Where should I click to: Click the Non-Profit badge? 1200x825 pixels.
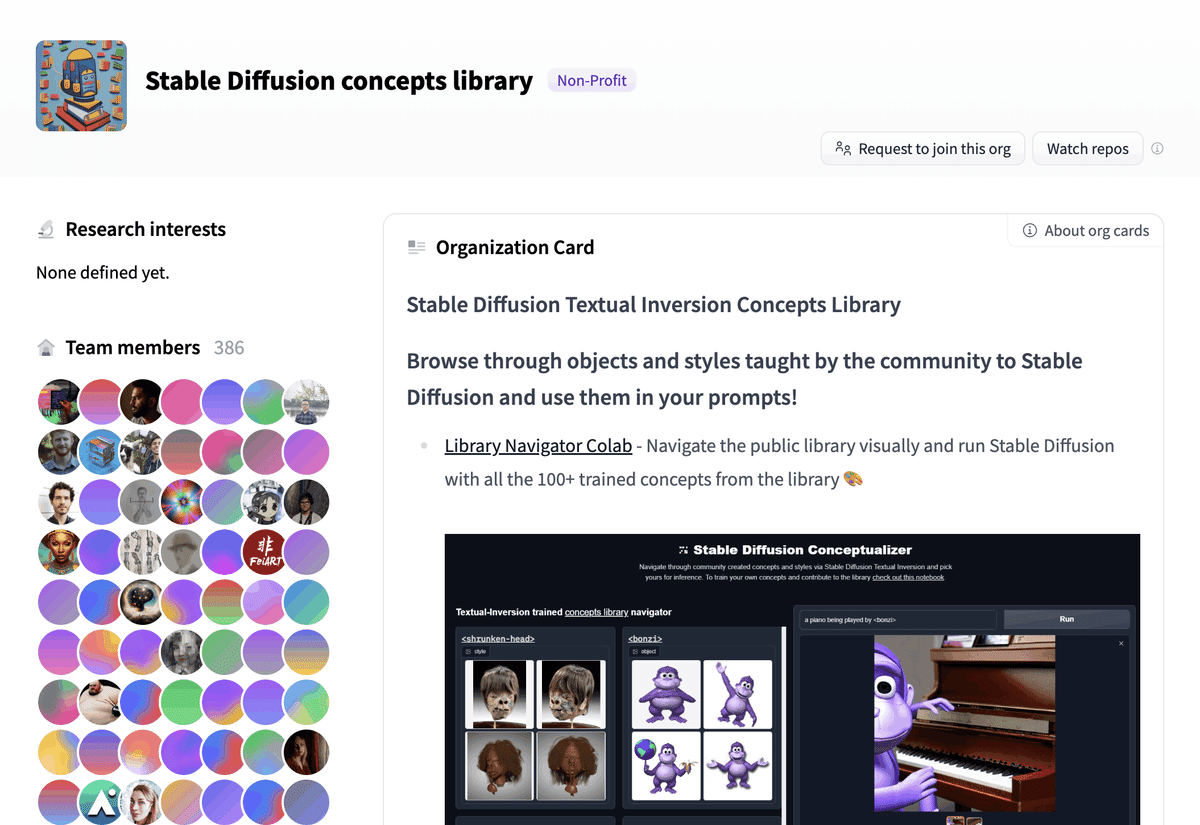(591, 80)
